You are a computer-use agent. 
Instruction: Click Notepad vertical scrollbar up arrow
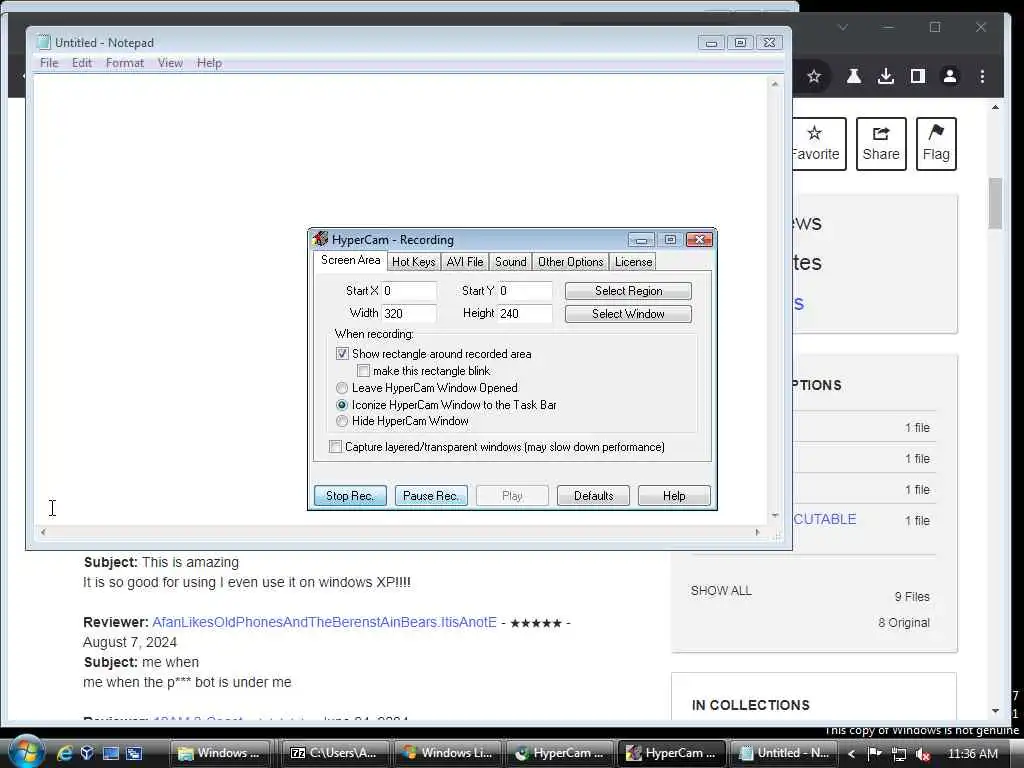tap(775, 84)
